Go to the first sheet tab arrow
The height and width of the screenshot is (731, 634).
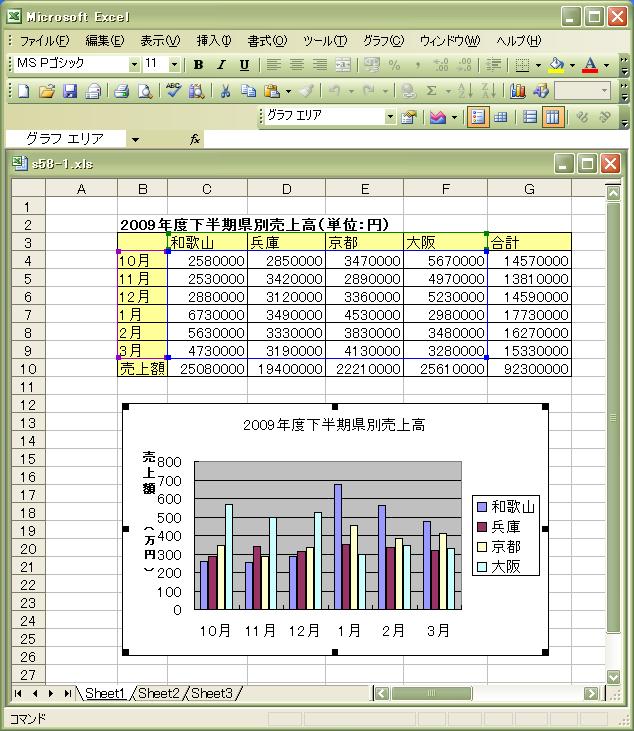[18, 694]
